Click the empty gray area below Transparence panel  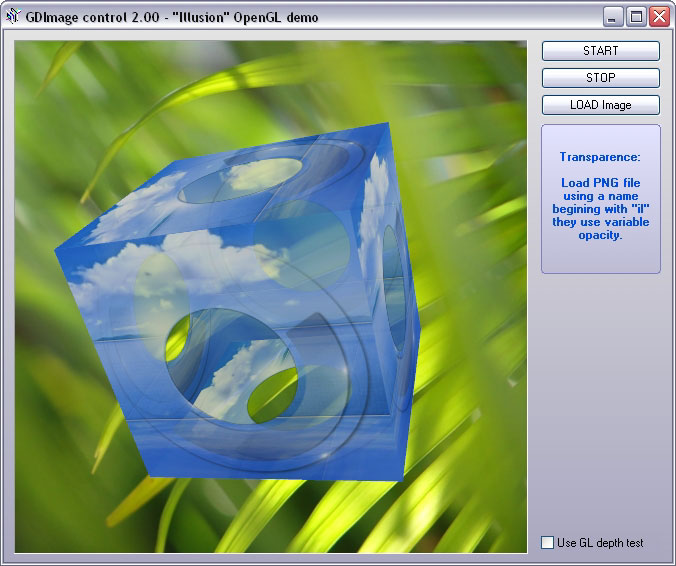click(x=601, y=401)
